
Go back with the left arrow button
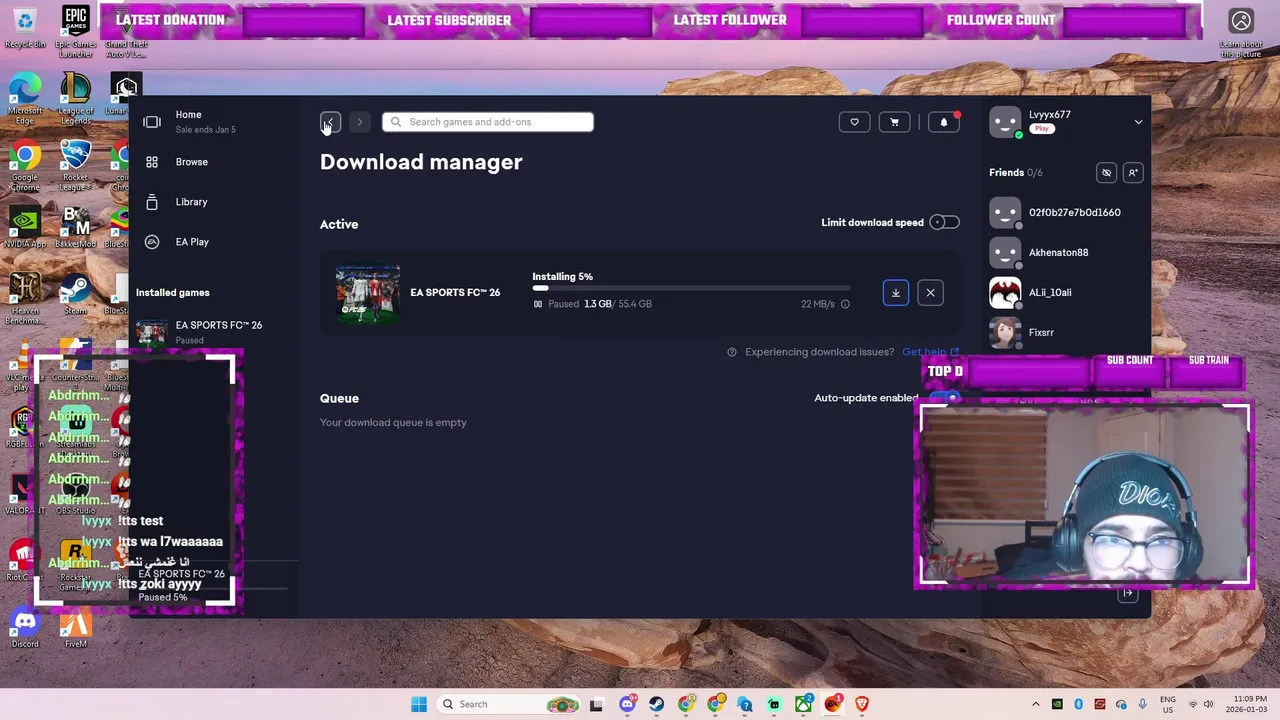330,122
